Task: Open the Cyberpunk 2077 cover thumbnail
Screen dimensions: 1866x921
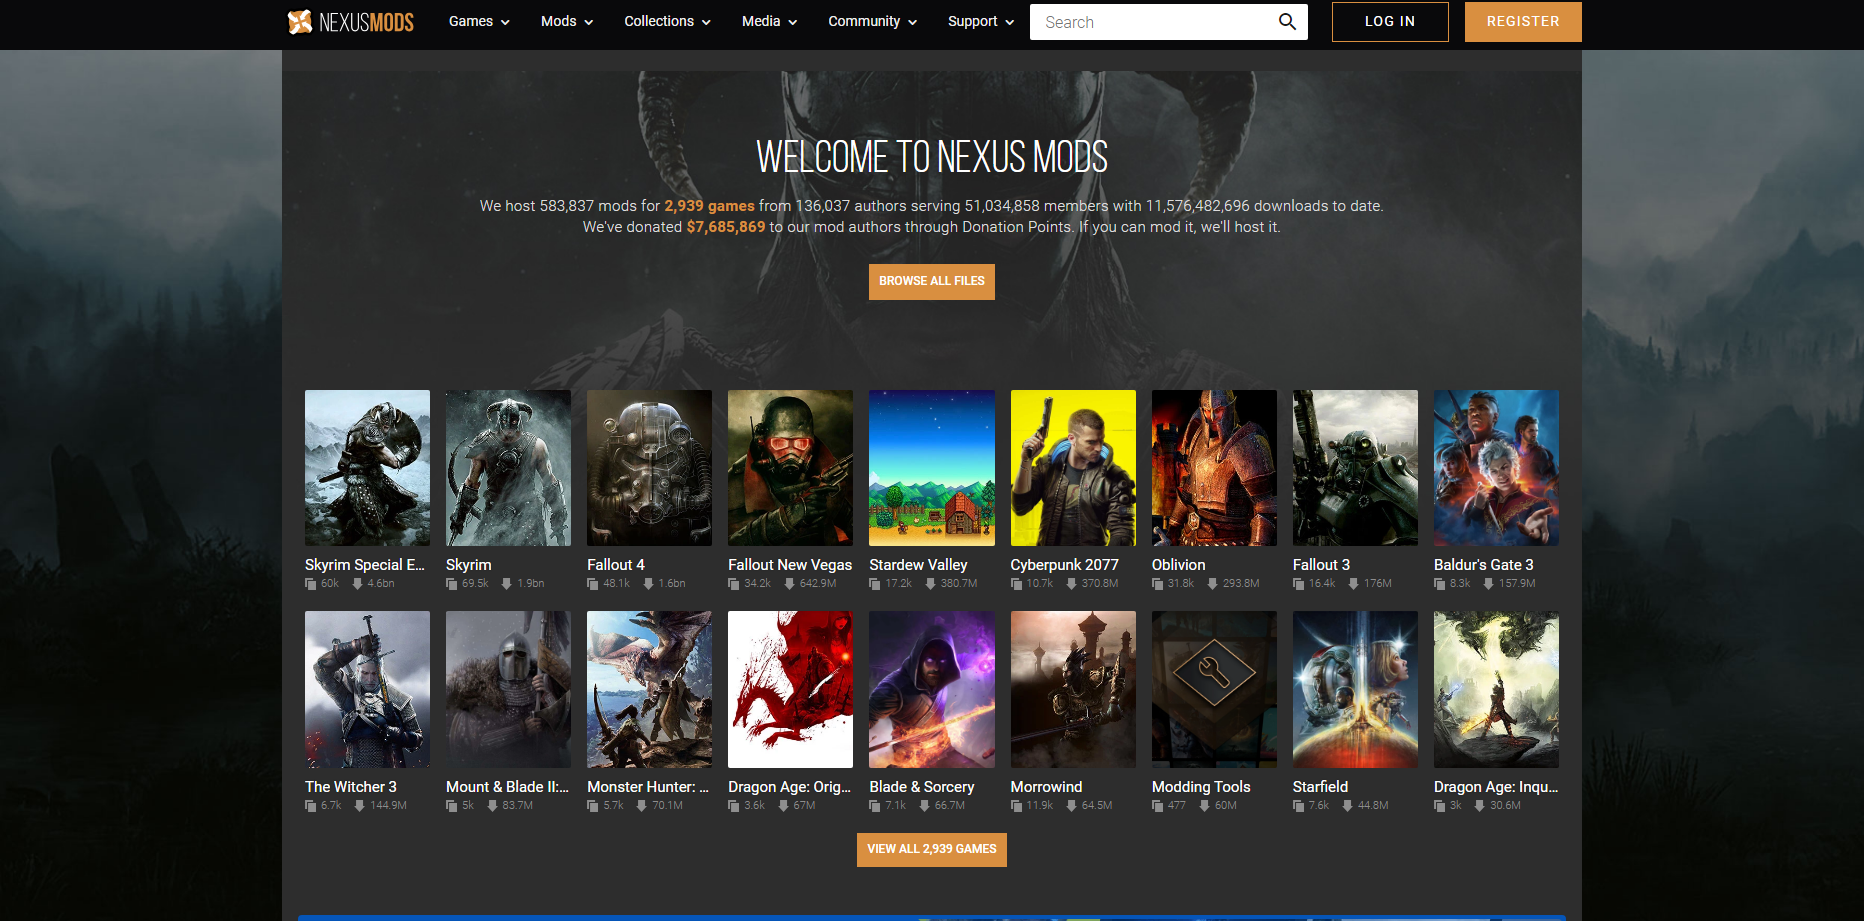Action: click(1073, 468)
